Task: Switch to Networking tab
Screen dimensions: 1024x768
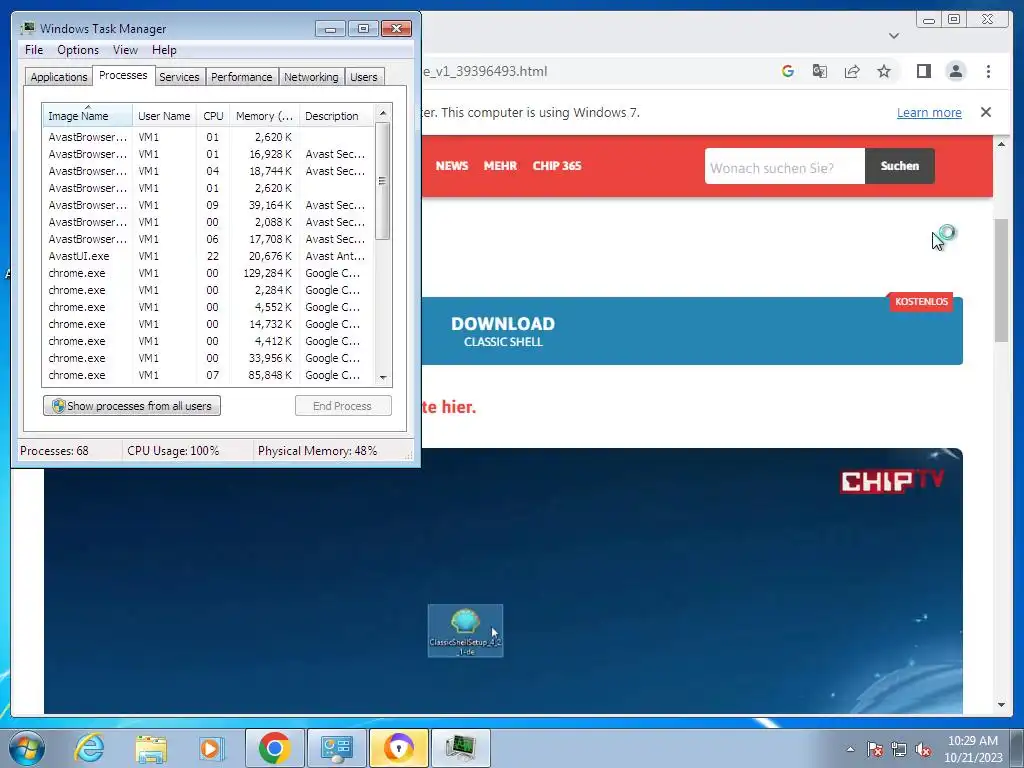Action: (311, 77)
